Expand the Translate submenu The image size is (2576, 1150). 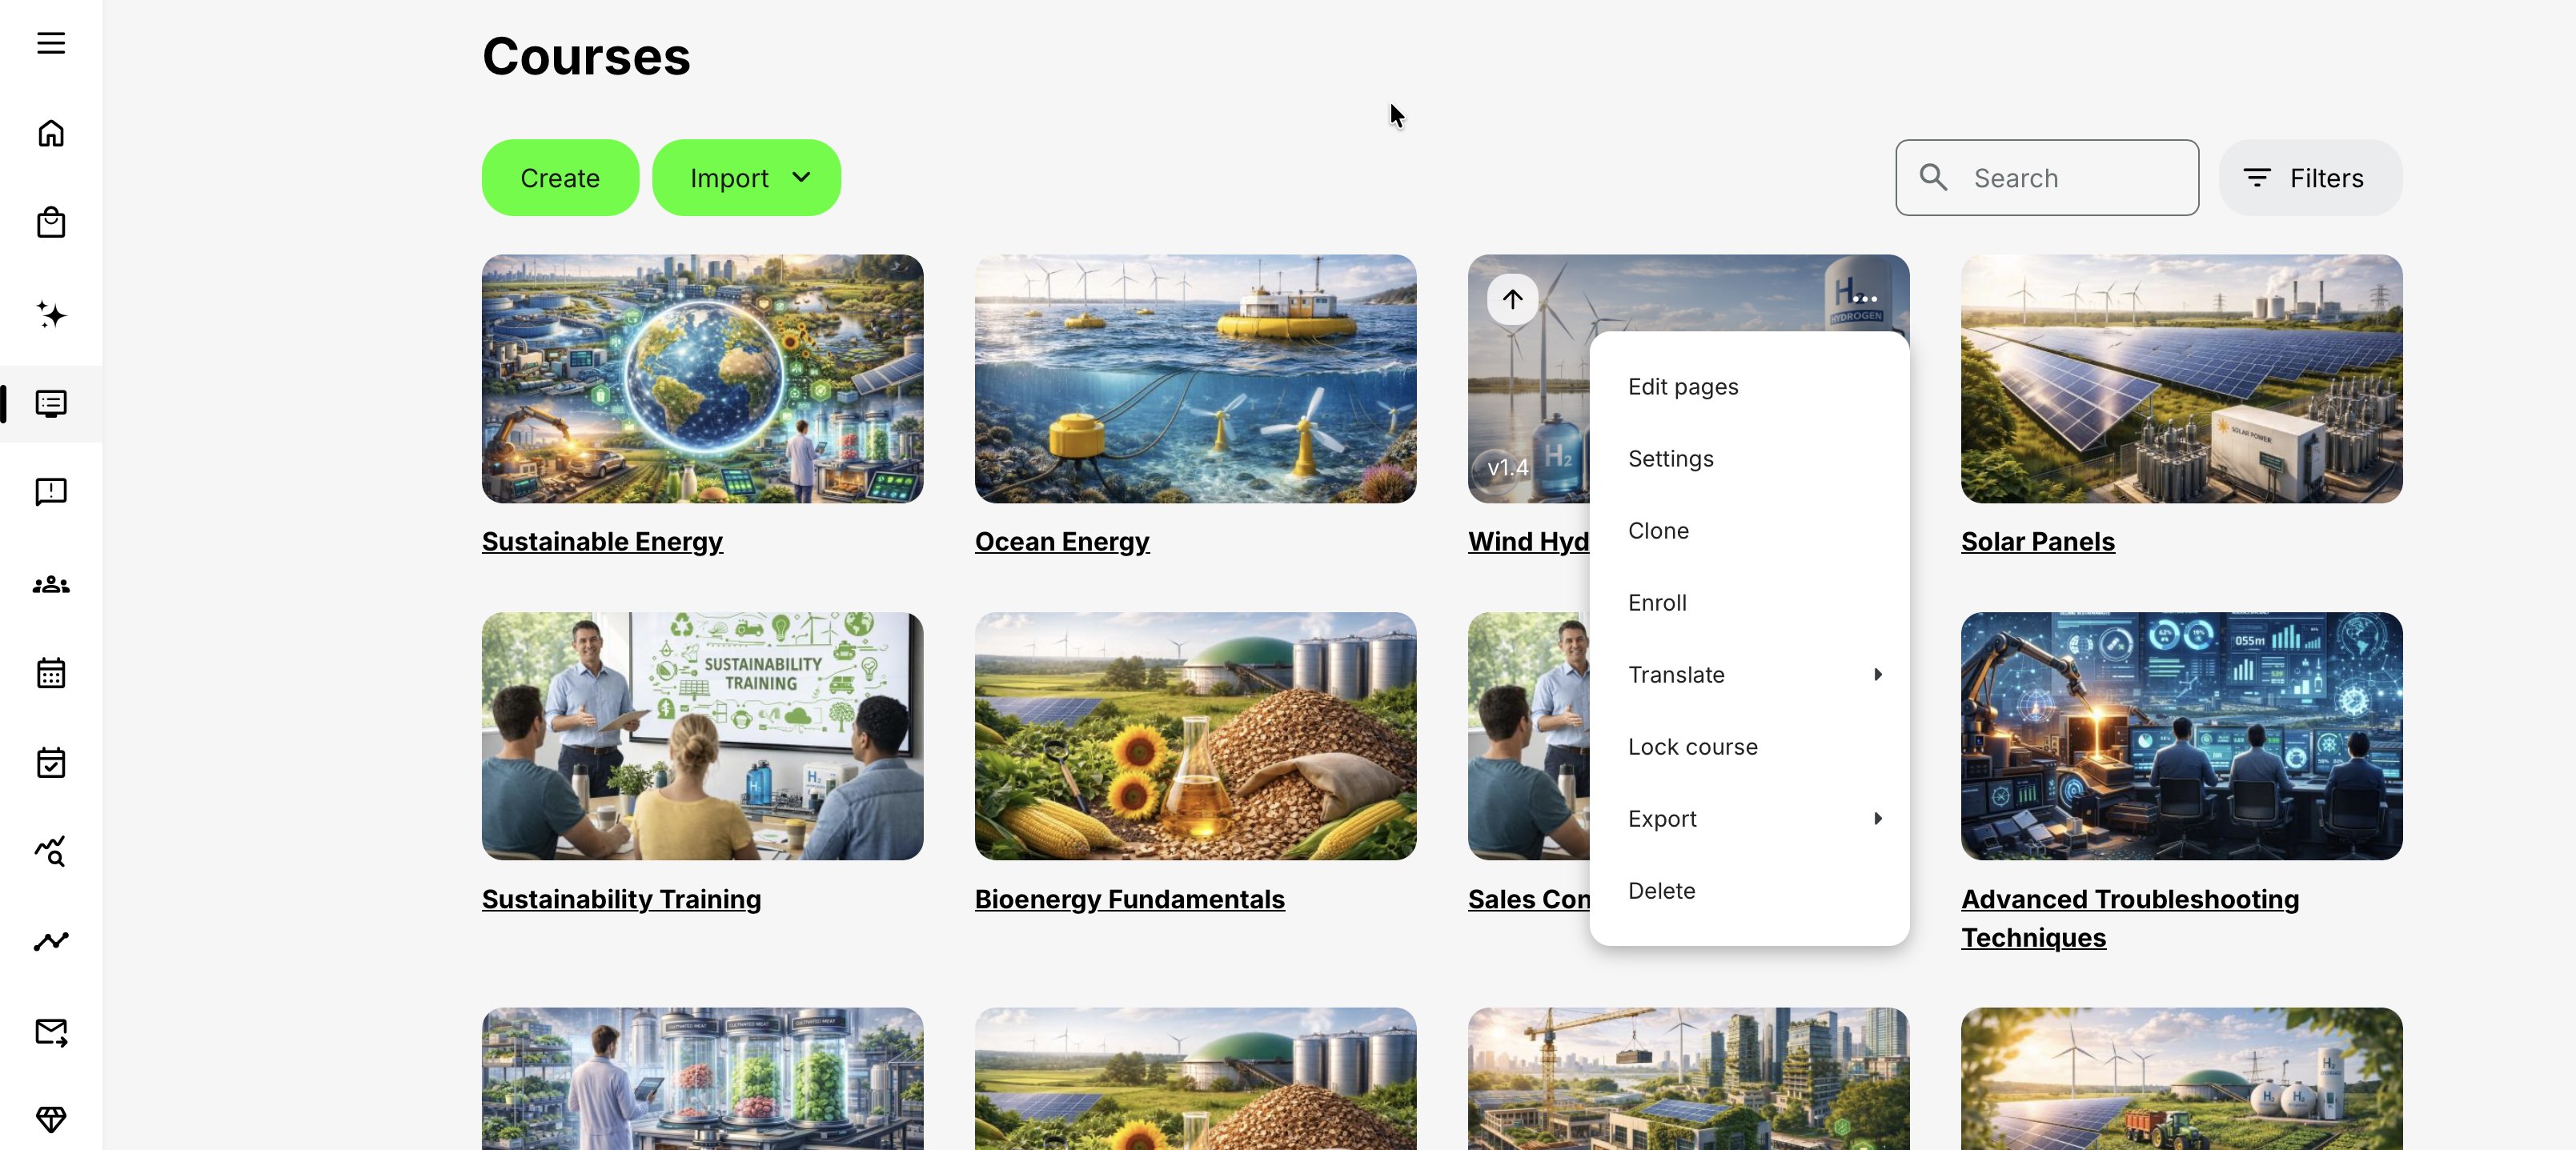[1749, 674]
